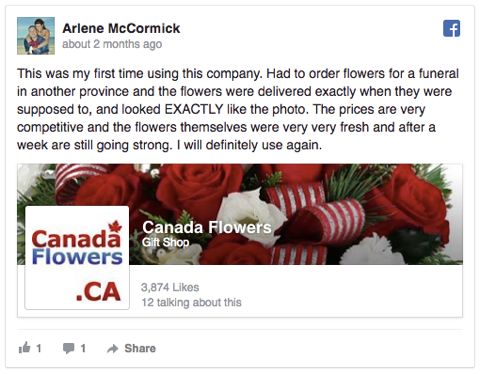
Task: Go to the Canada Flowers page title
Action: [207, 228]
